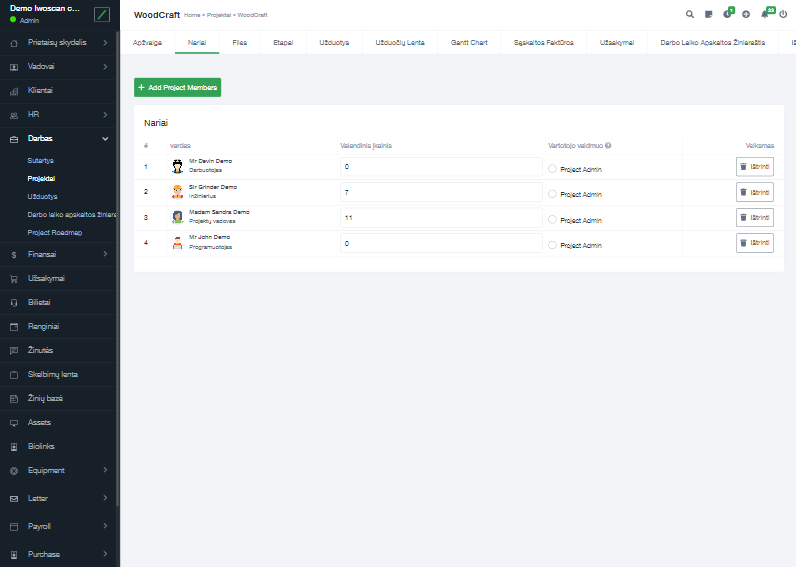This screenshot has height=567, width=796.
Task: Open the notifications bell icon
Action: coord(765,15)
